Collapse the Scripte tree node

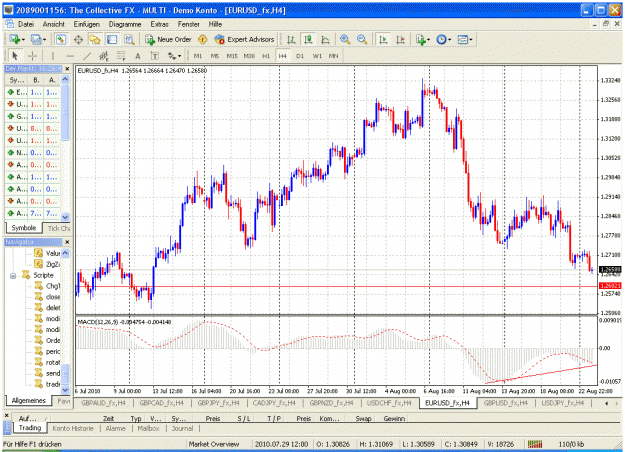click(x=13, y=275)
